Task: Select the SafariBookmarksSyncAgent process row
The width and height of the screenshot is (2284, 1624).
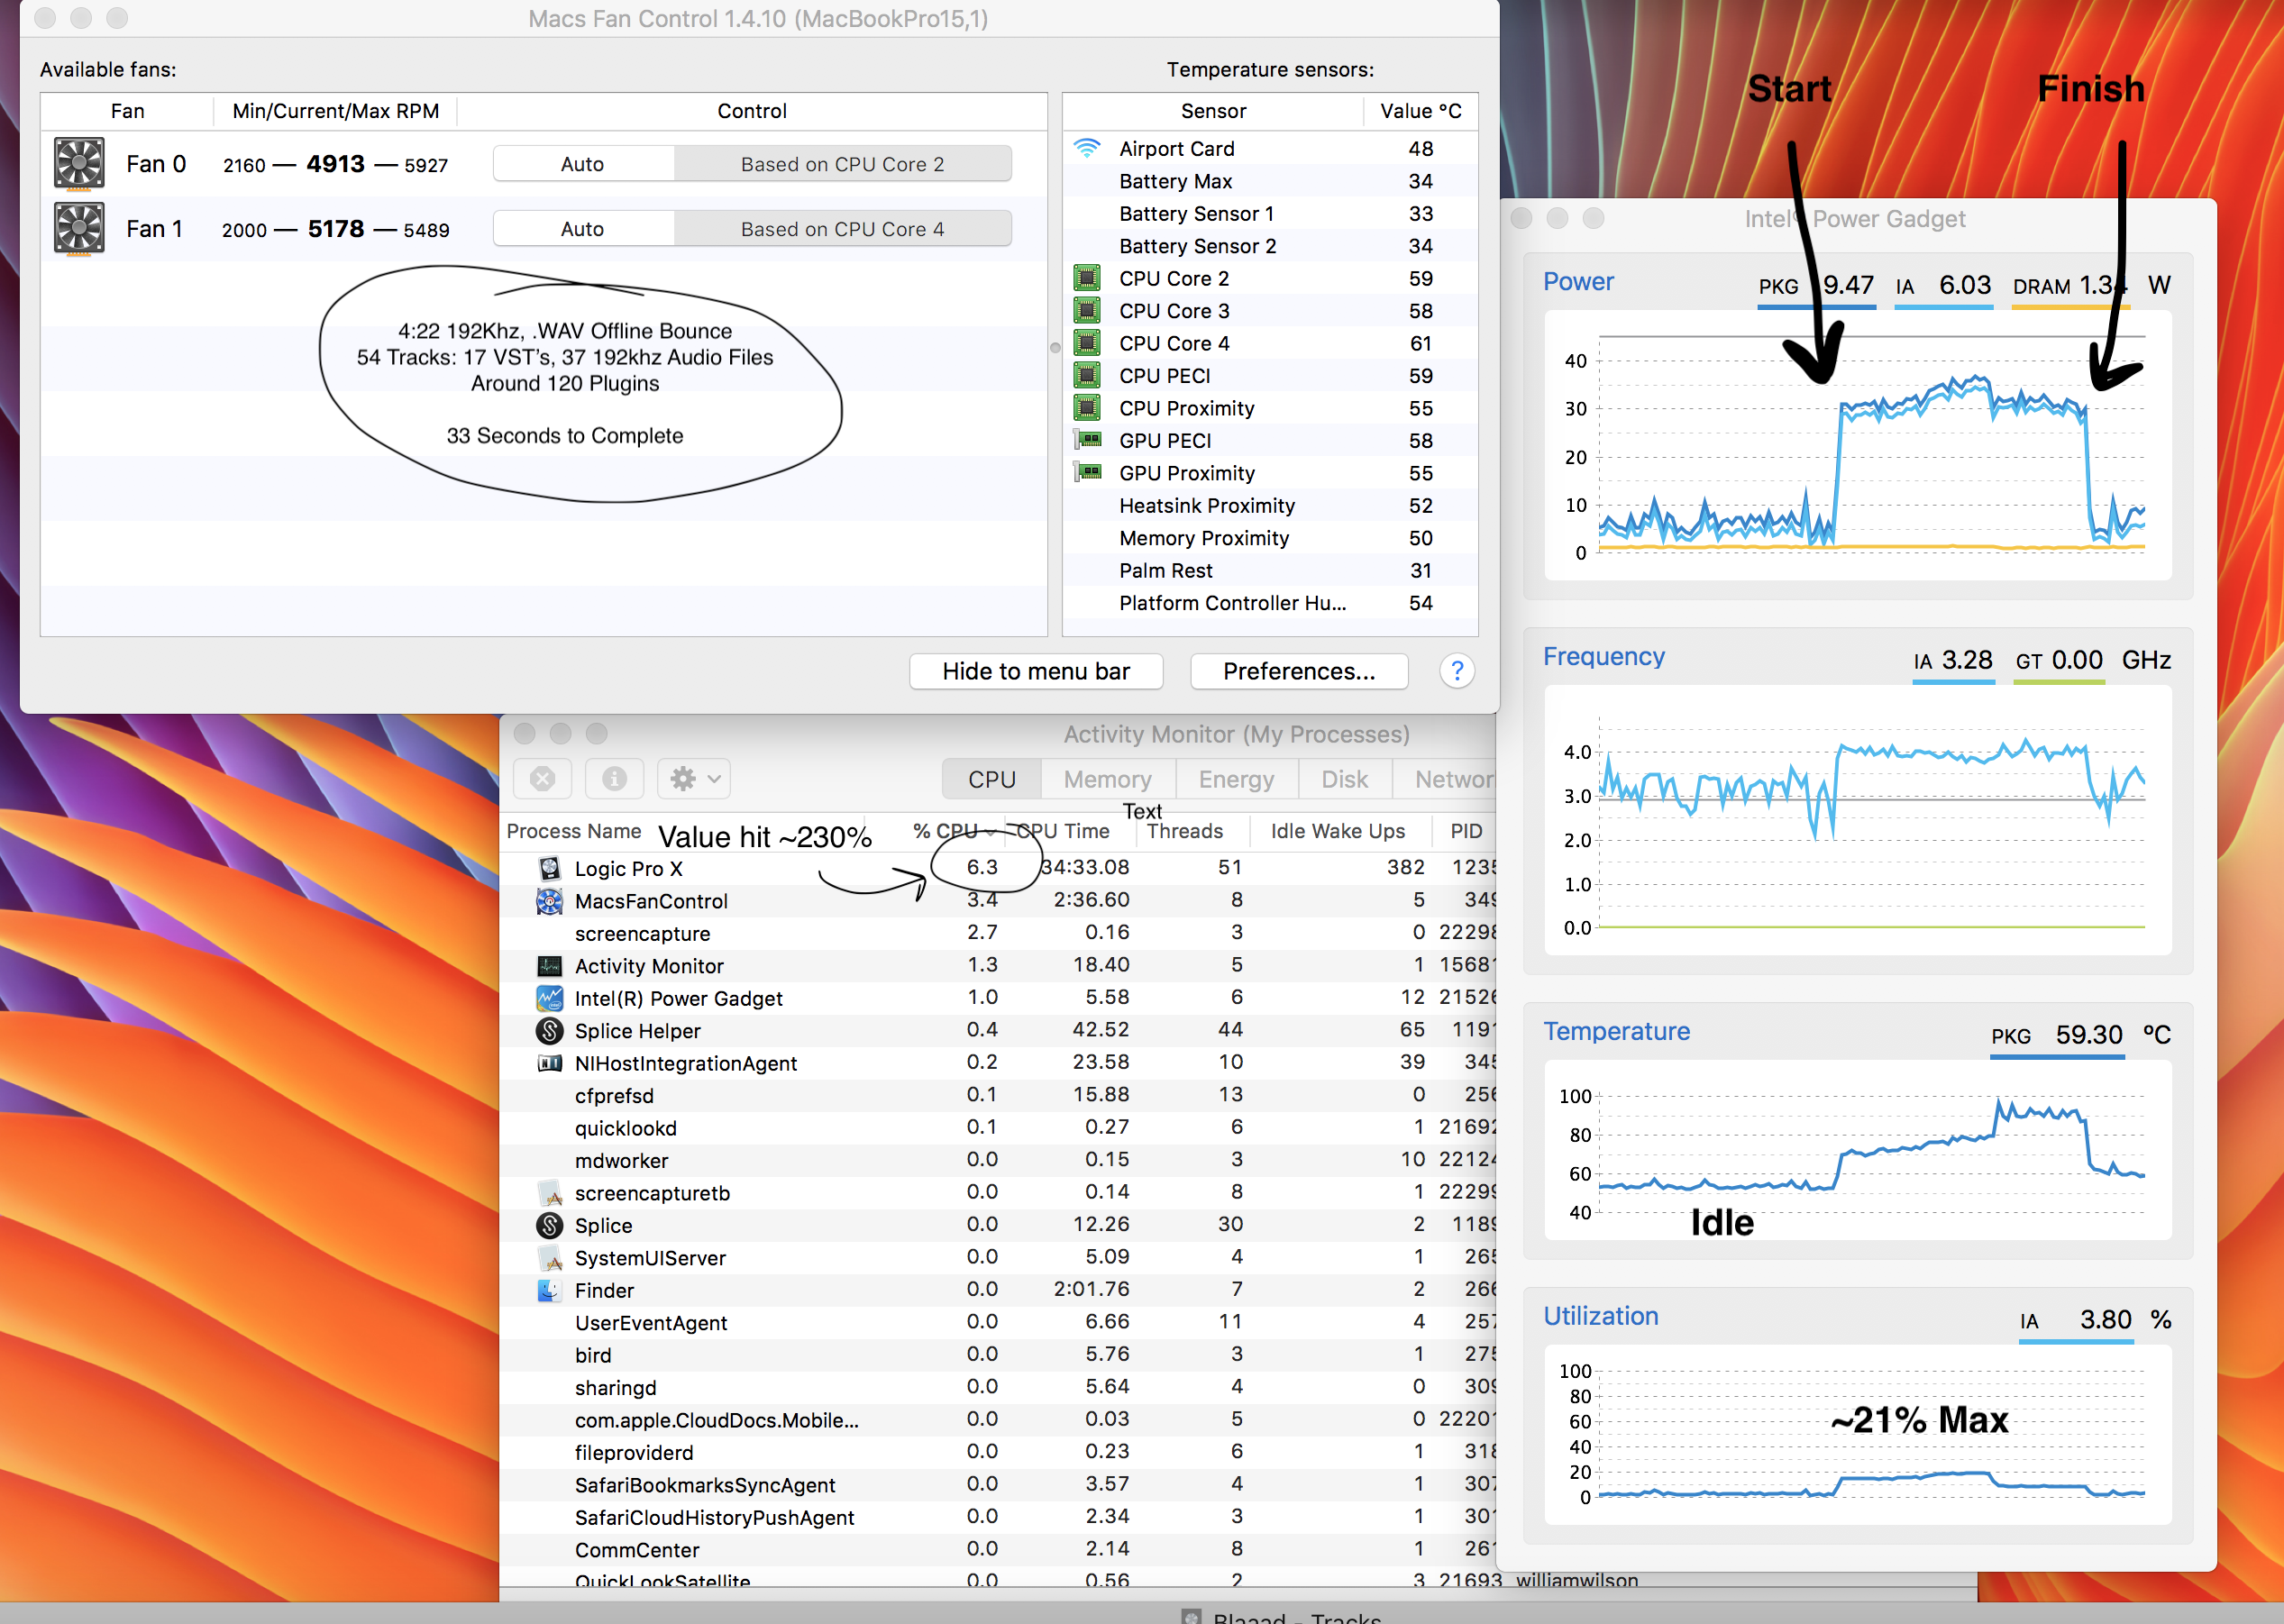Action: [998, 1485]
